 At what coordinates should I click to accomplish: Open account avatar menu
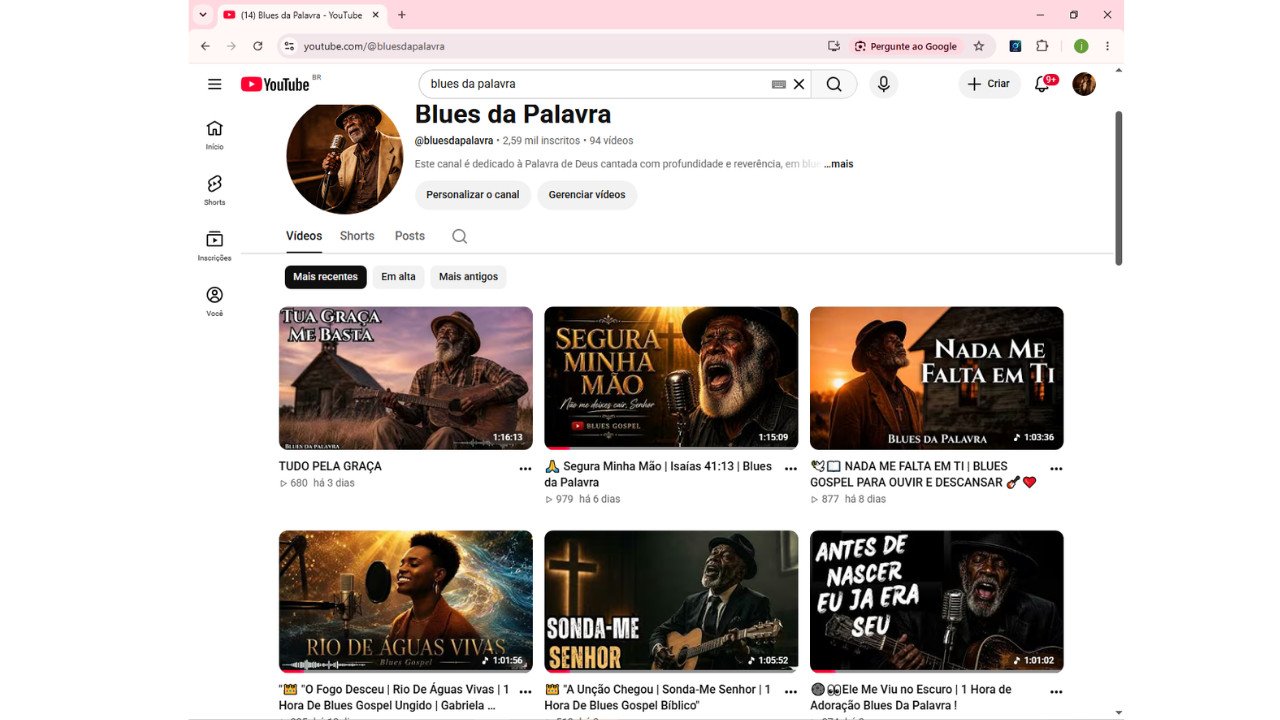(1084, 84)
